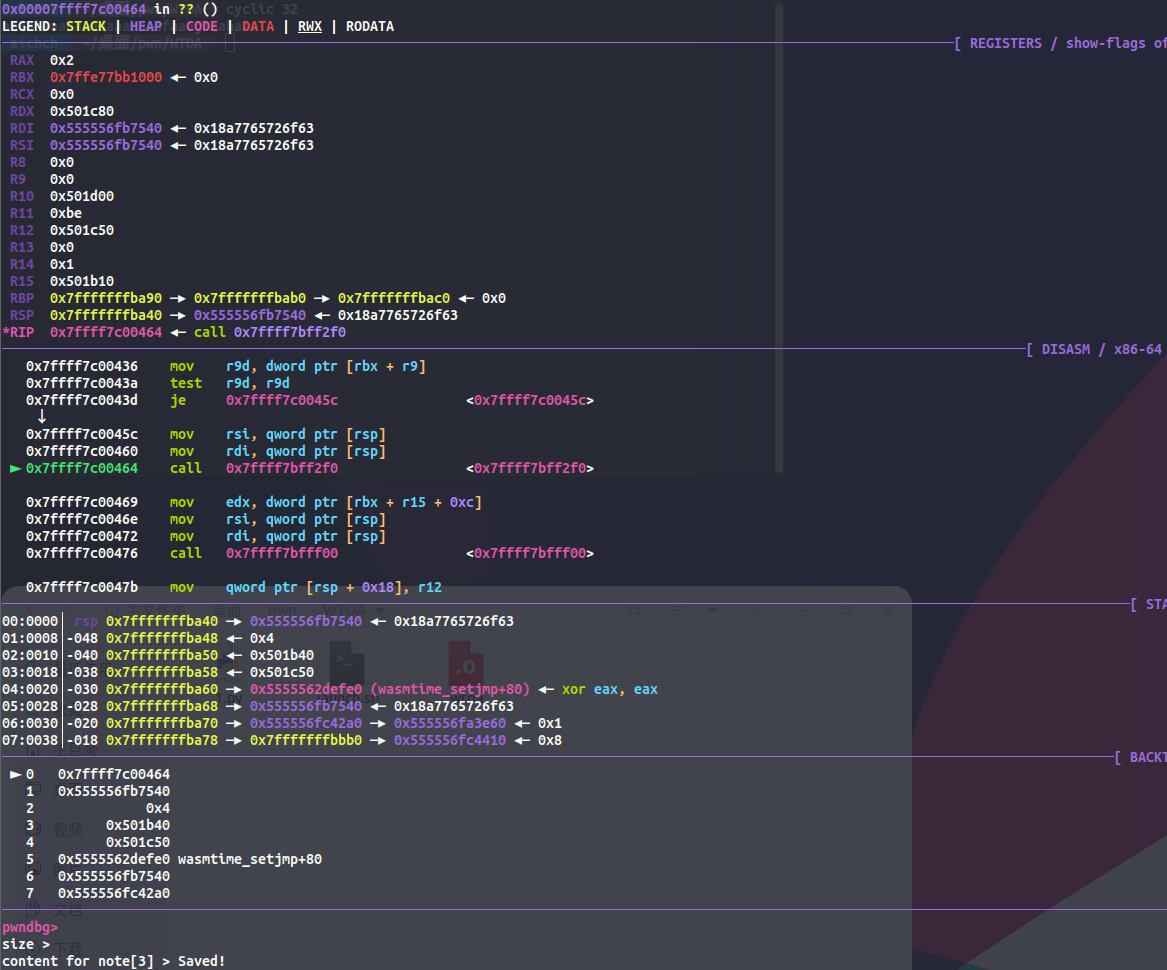Click the RWX label in legend
Screen dimensions: 1167x970
(x=310, y=27)
